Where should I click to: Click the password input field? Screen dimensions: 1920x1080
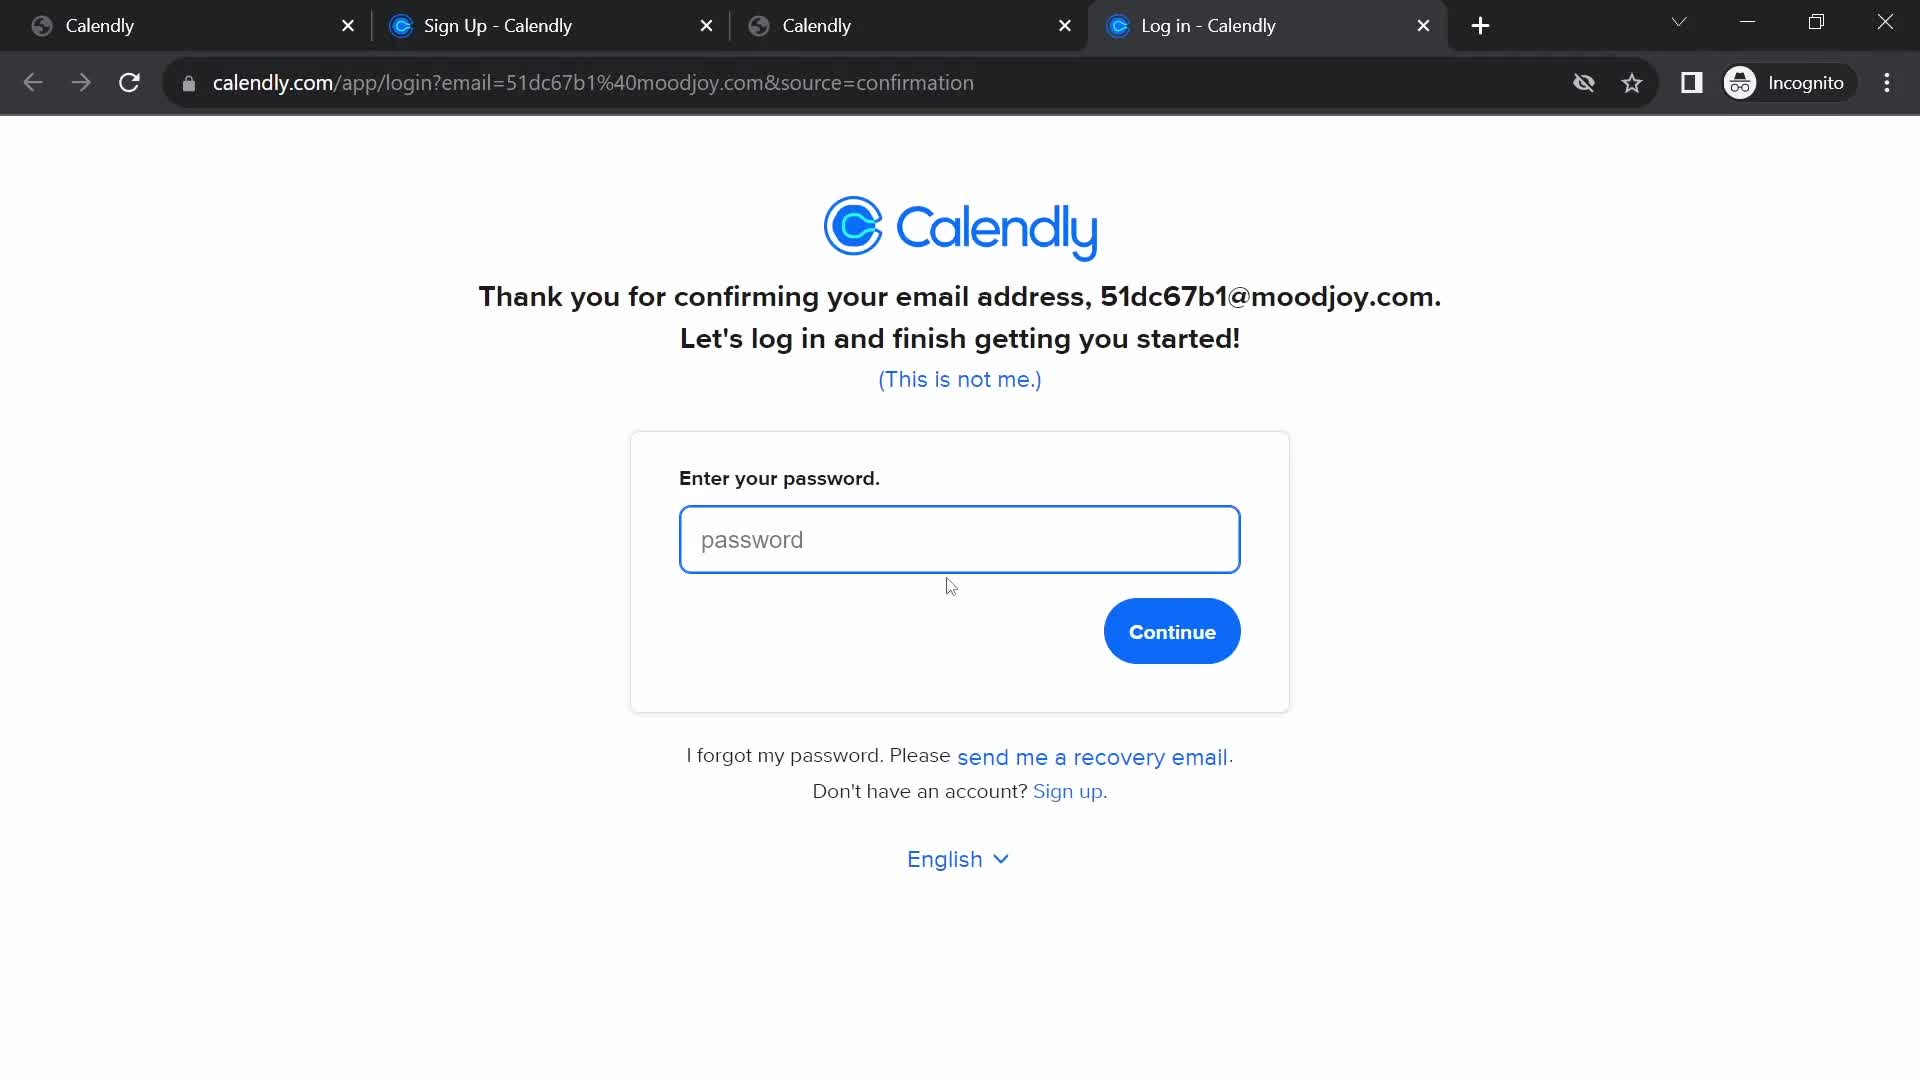(x=960, y=539)
